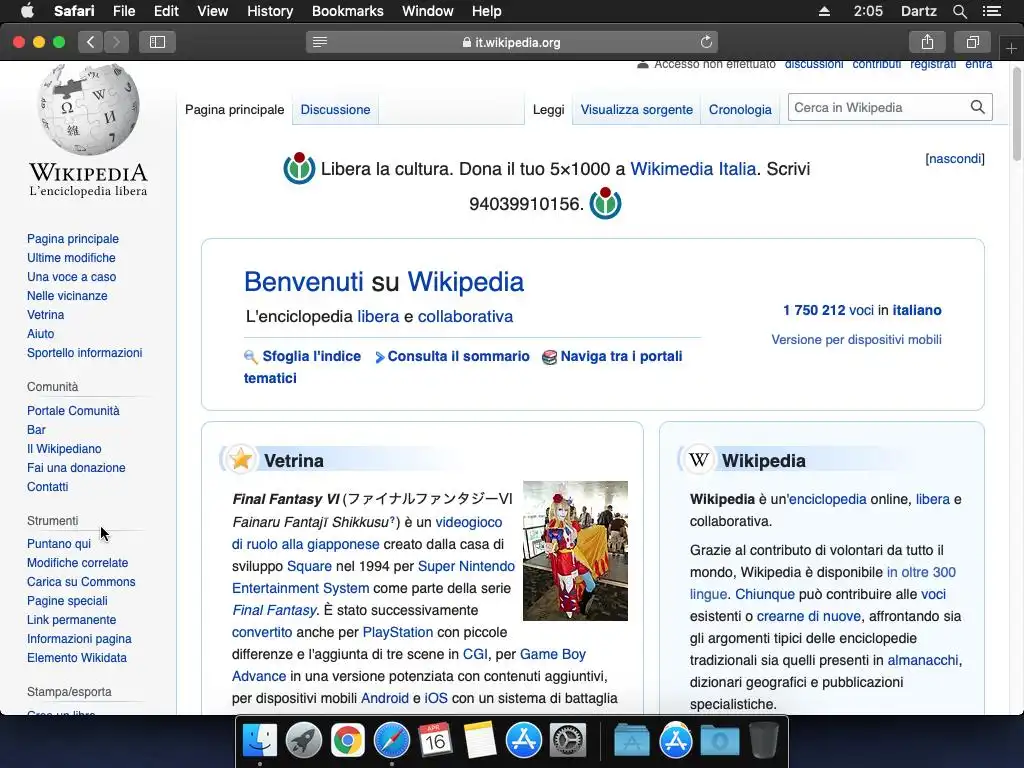The image size is (1024, 768).
Task: Open the enciclopedia link in Wikipedia box
Action: [x=827, y=499]
